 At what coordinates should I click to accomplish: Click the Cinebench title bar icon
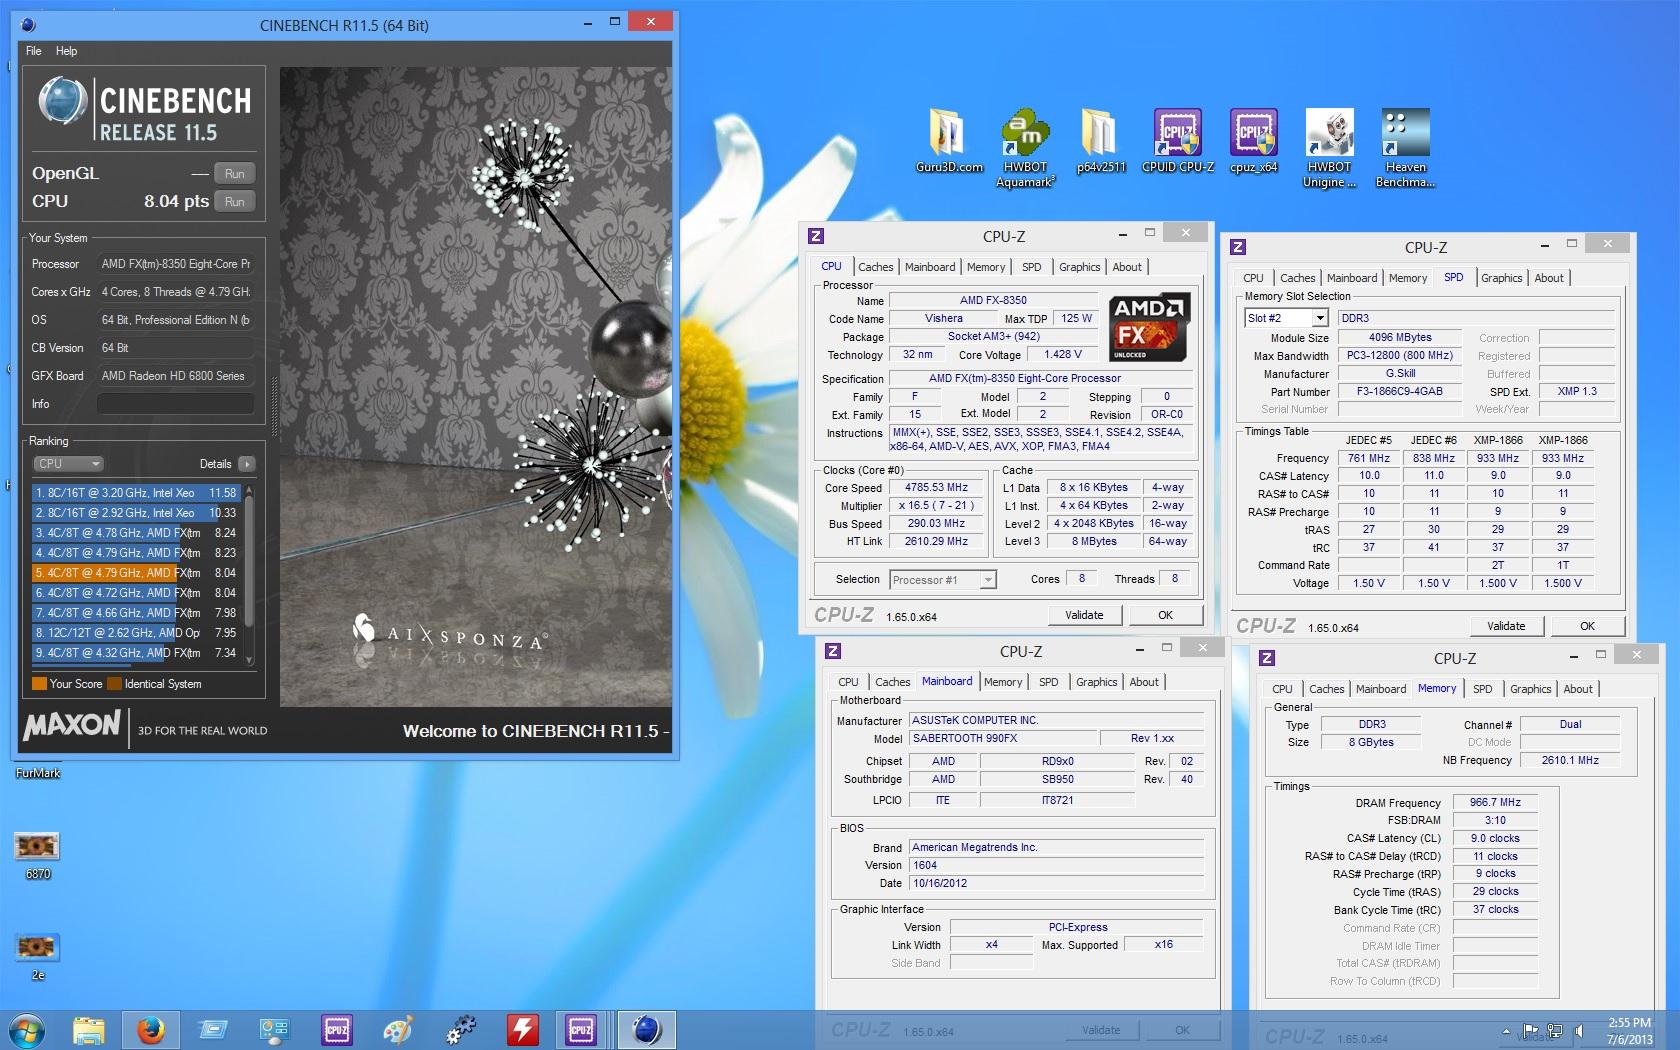29,24
